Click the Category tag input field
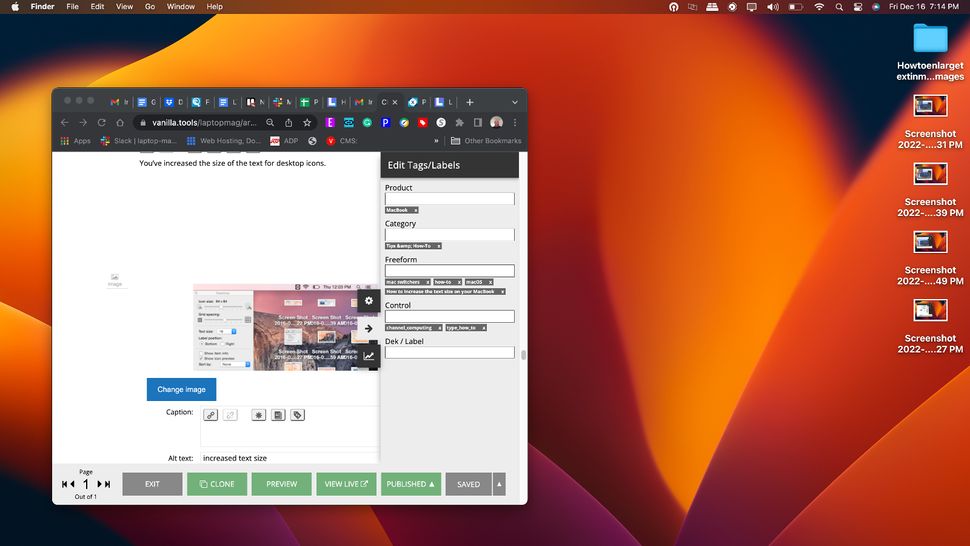This screenshot has width=970, height=546. pyautogui.click(x=450, y=235)
